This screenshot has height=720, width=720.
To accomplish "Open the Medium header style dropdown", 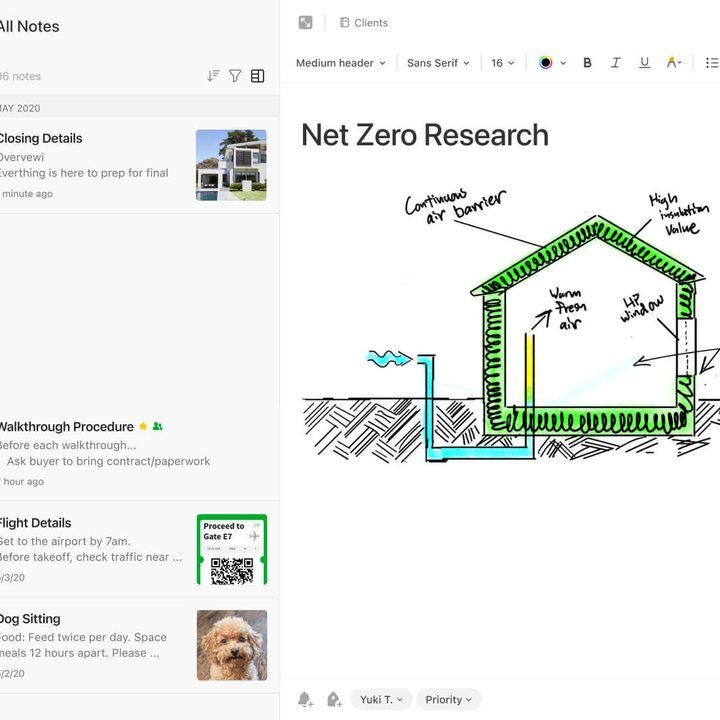I will (341, 63).
